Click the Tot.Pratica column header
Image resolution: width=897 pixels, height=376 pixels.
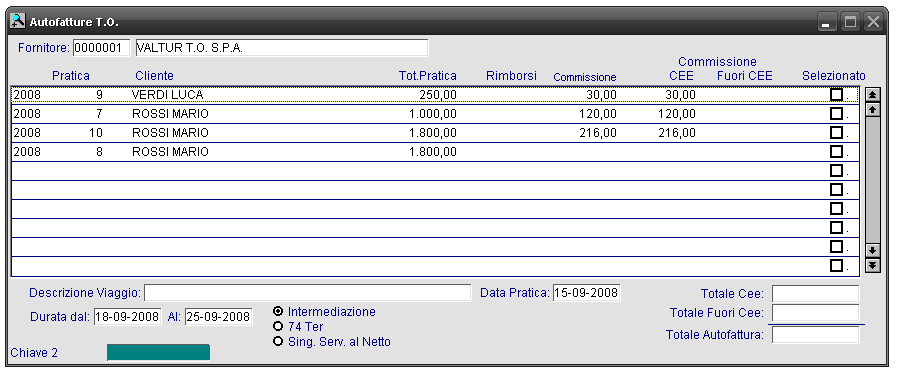pyautogui.click(x=428, y=76)
